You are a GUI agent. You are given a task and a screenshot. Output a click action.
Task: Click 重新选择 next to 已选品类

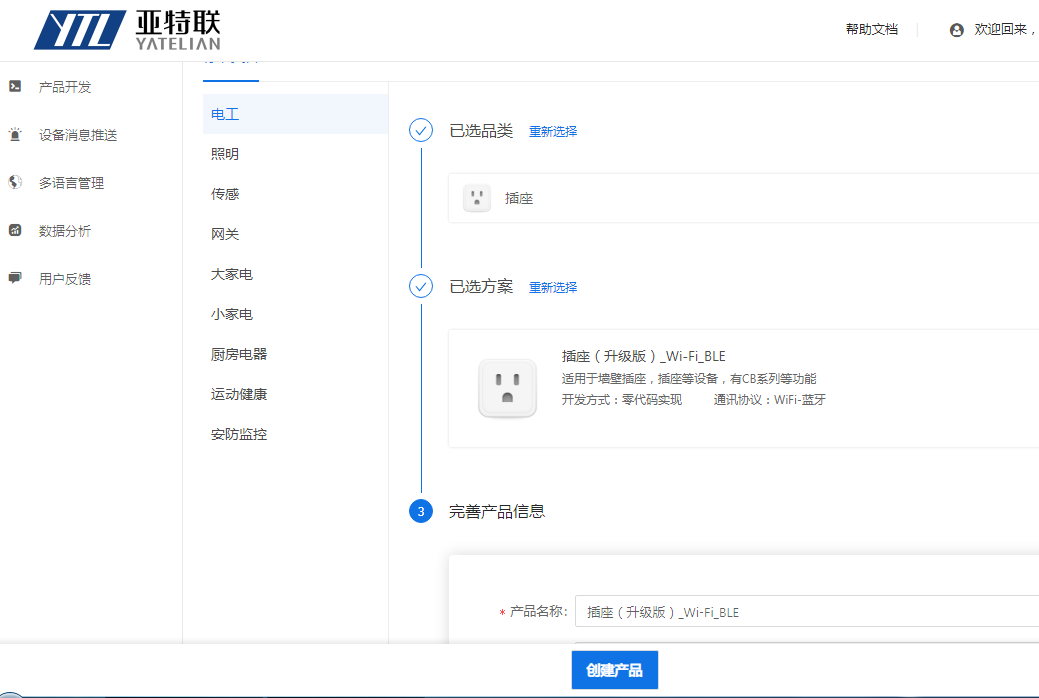click(553, 131)
